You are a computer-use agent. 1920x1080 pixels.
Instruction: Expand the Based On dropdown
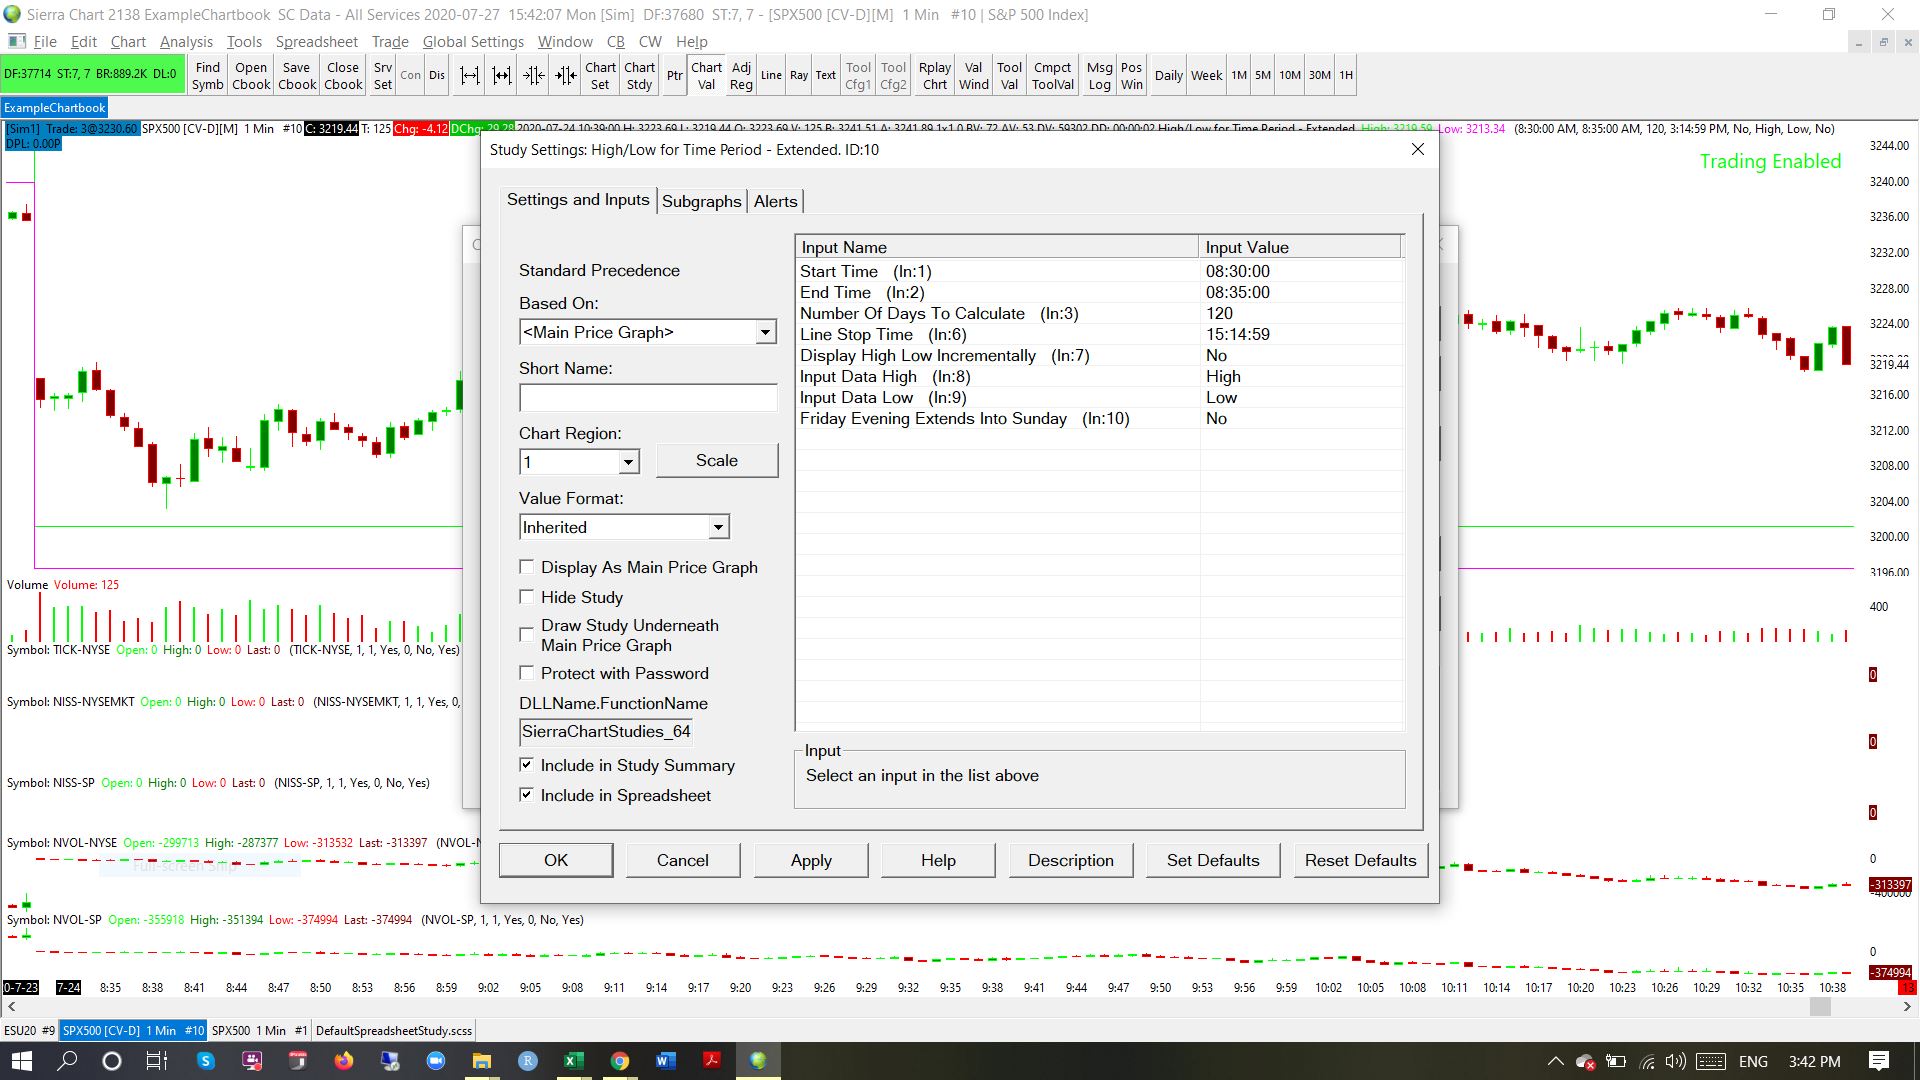tap(765, 332)
